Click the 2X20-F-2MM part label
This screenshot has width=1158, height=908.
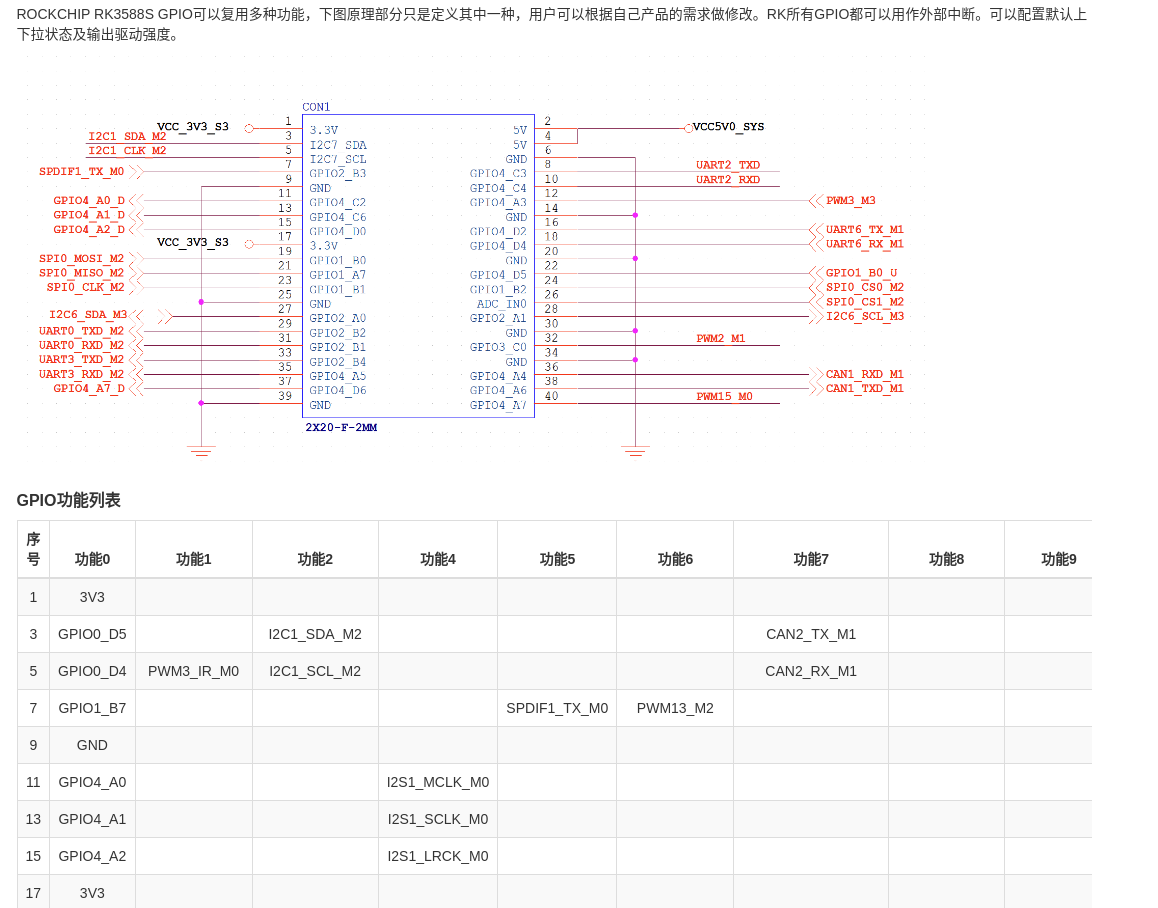coord(341,427)
